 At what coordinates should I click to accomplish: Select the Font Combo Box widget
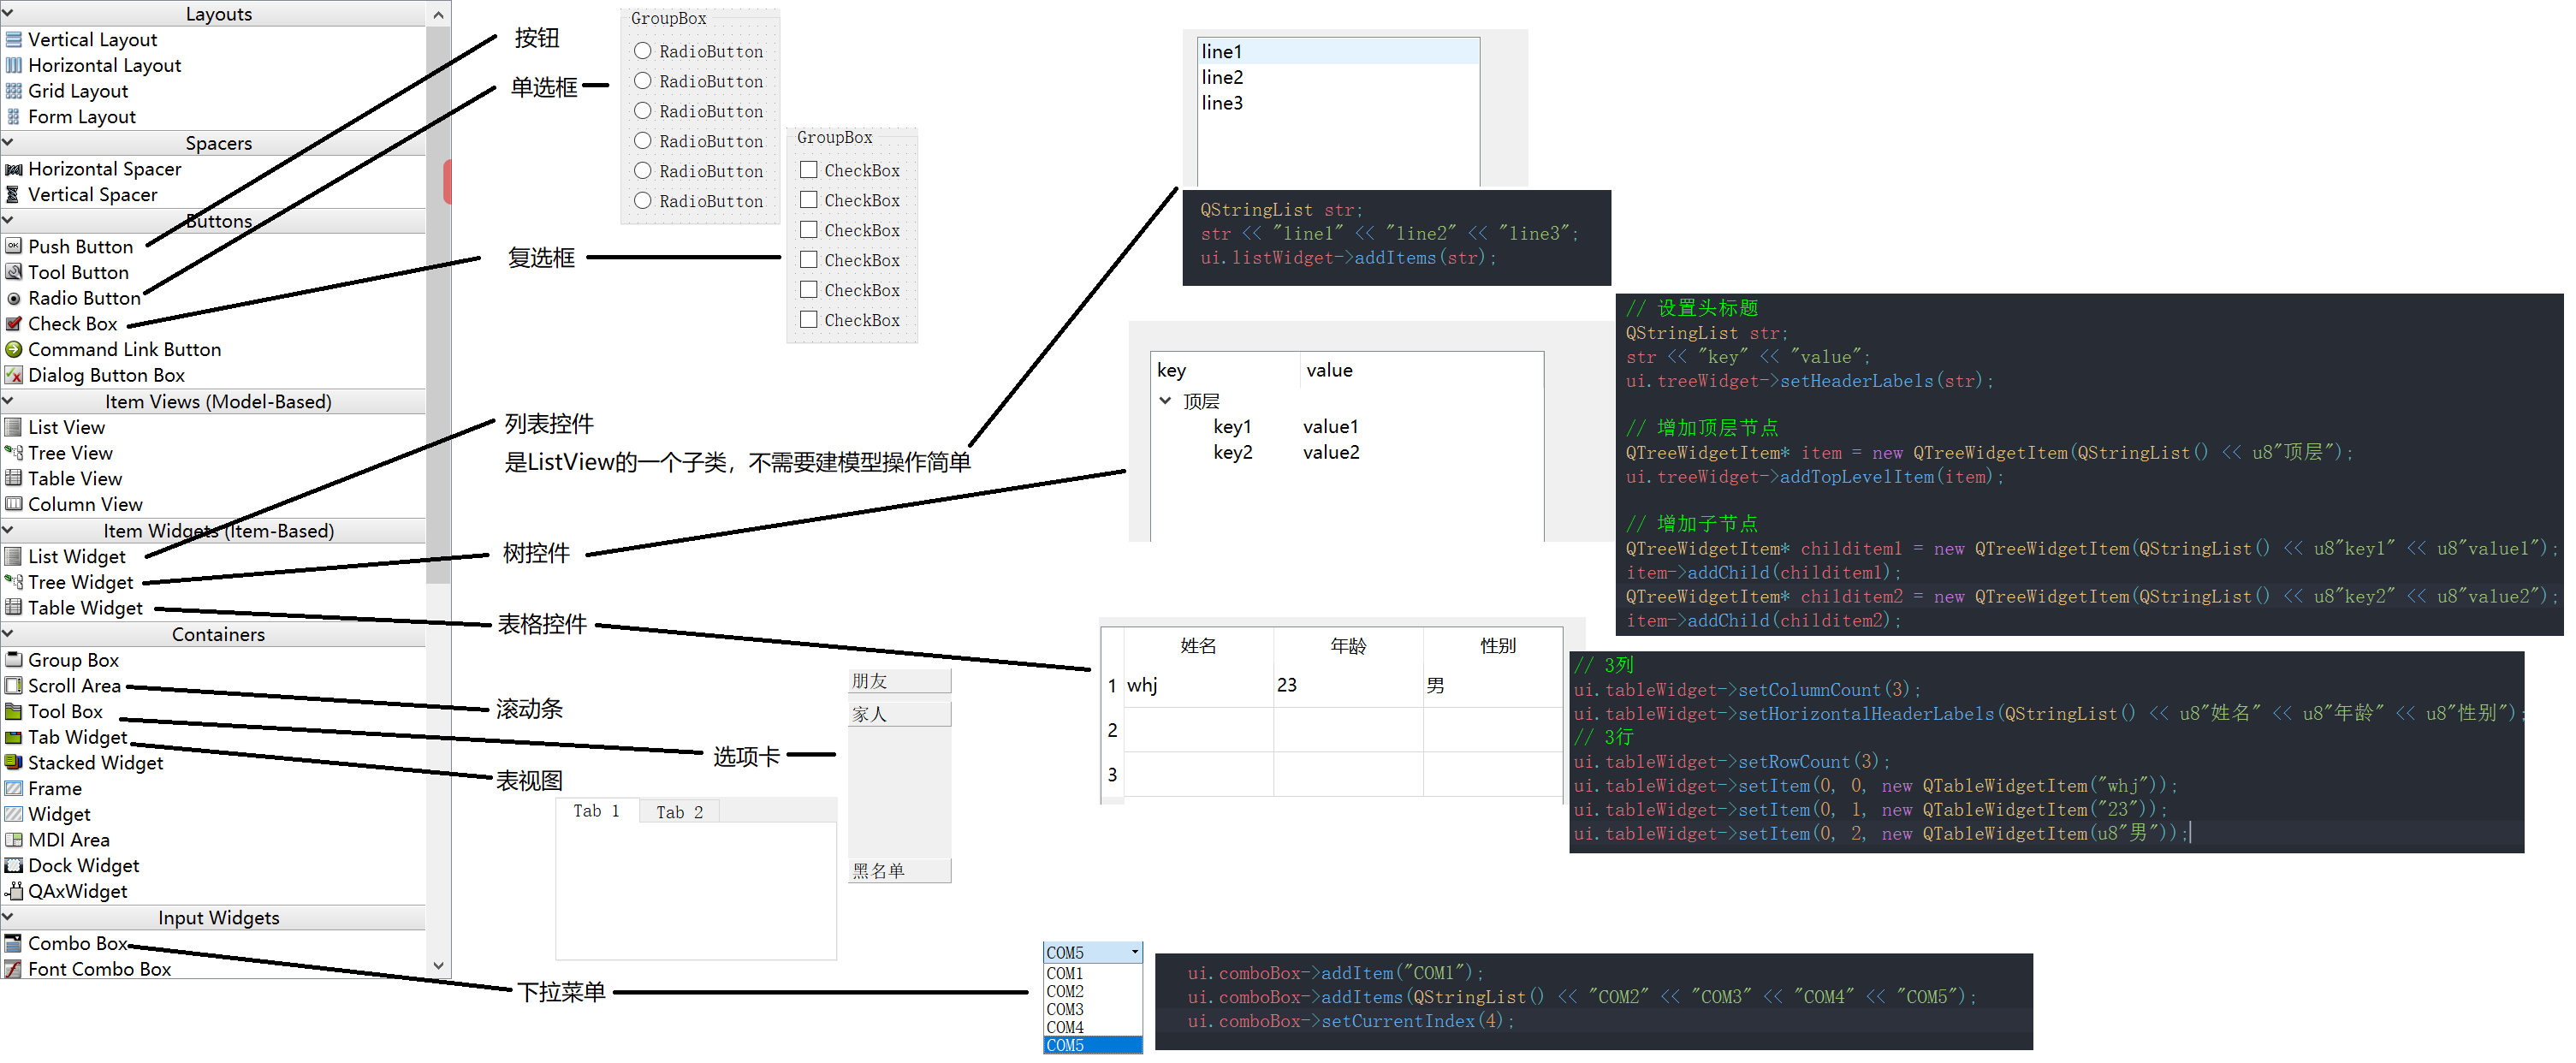tap(88, 970)
